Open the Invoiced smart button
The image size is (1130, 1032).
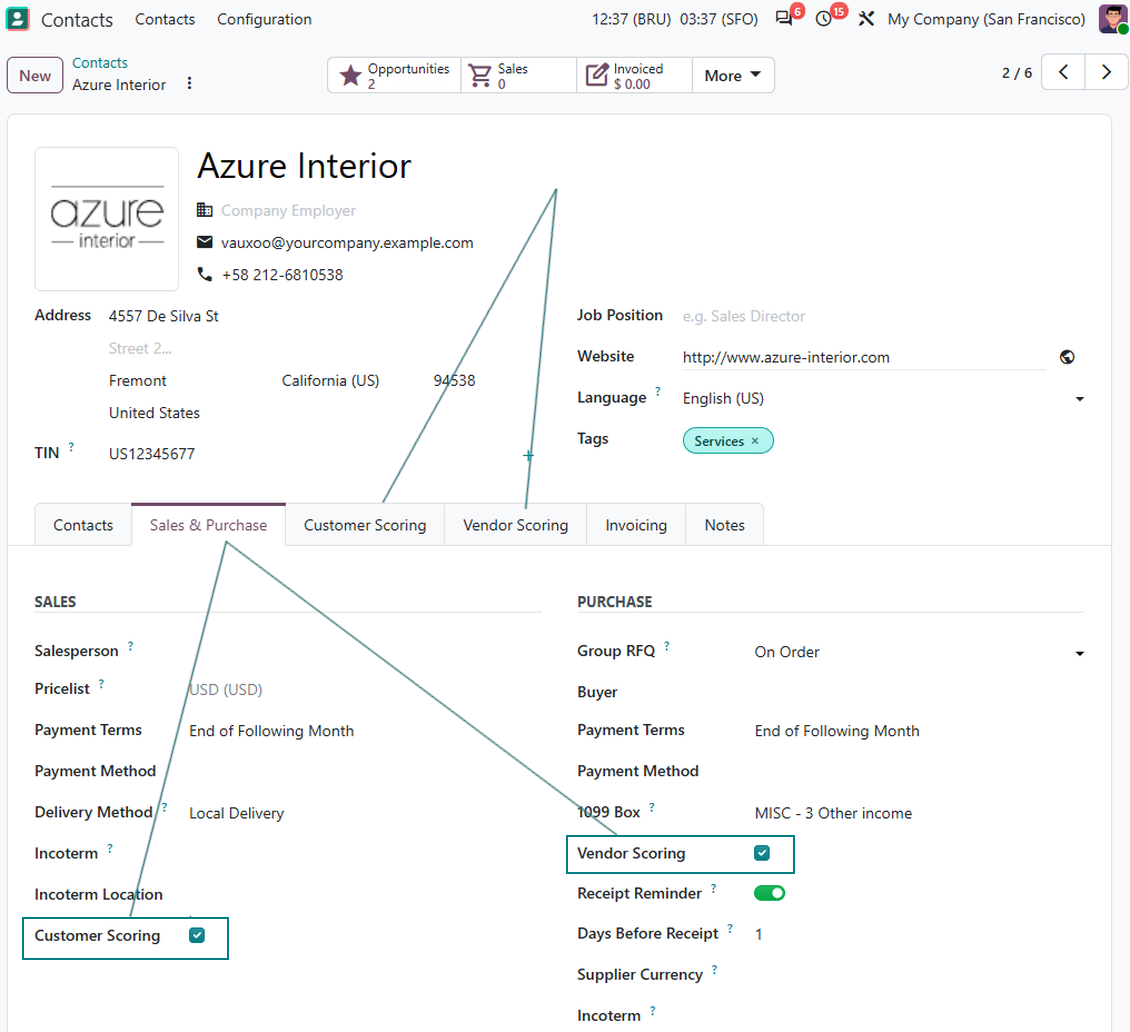tap(634, 75)
